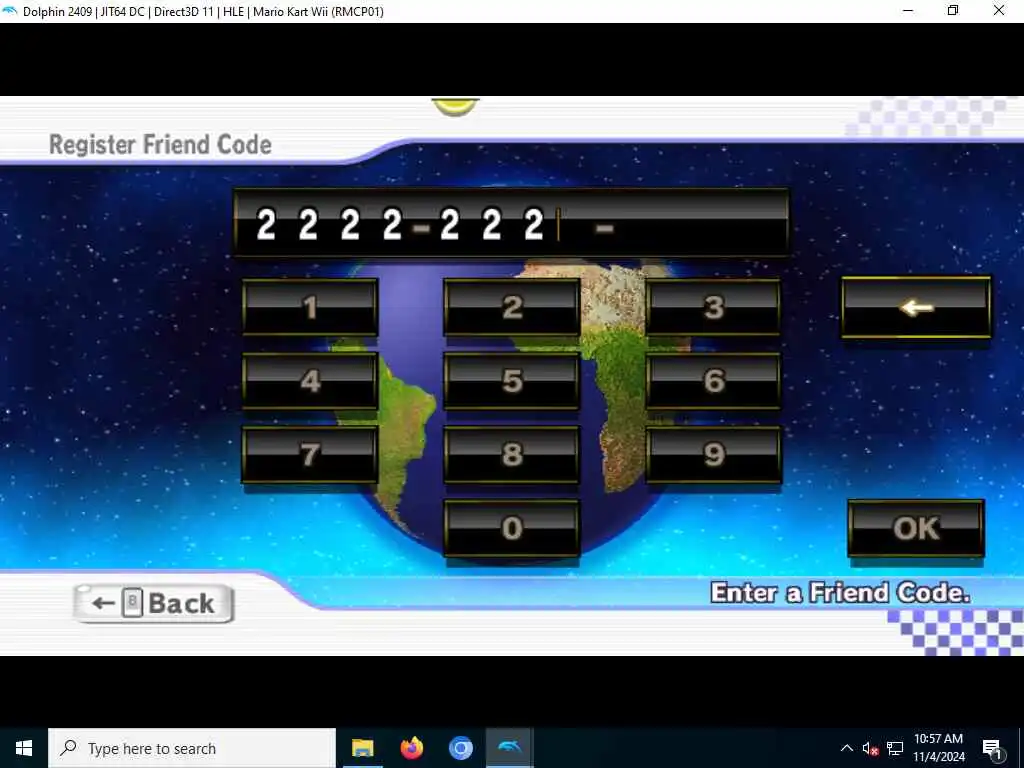Click the taskbar search box
This screenshot has width=1024, height=768.
coord(192,748)
